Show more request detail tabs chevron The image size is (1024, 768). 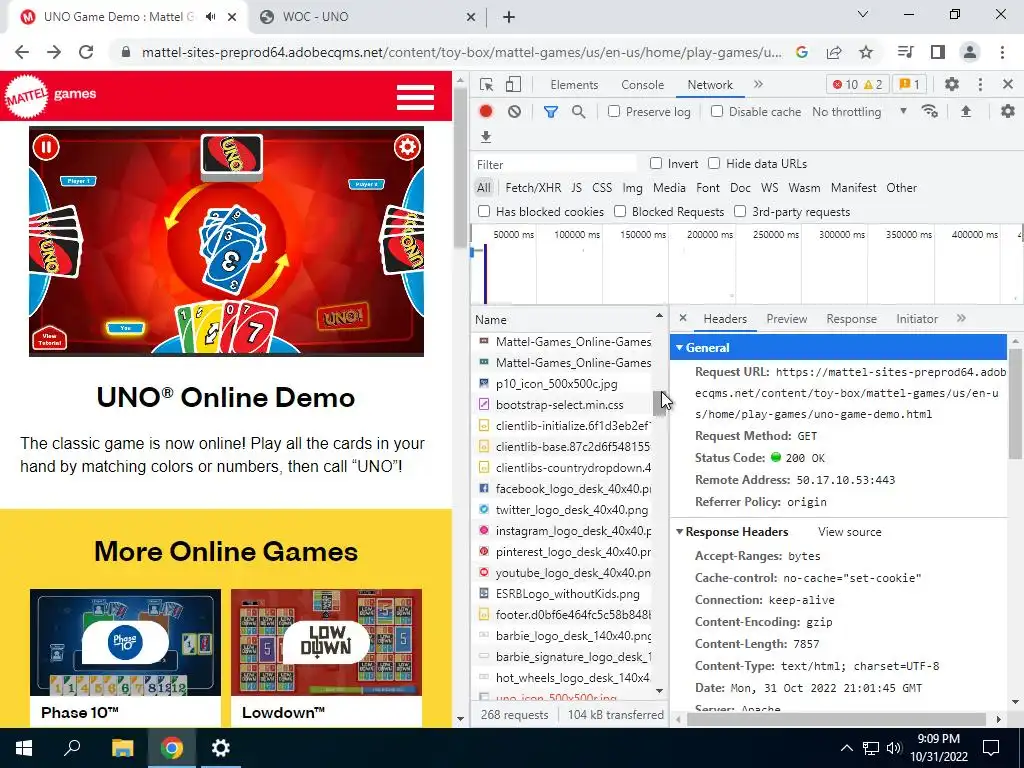(961, 319)
